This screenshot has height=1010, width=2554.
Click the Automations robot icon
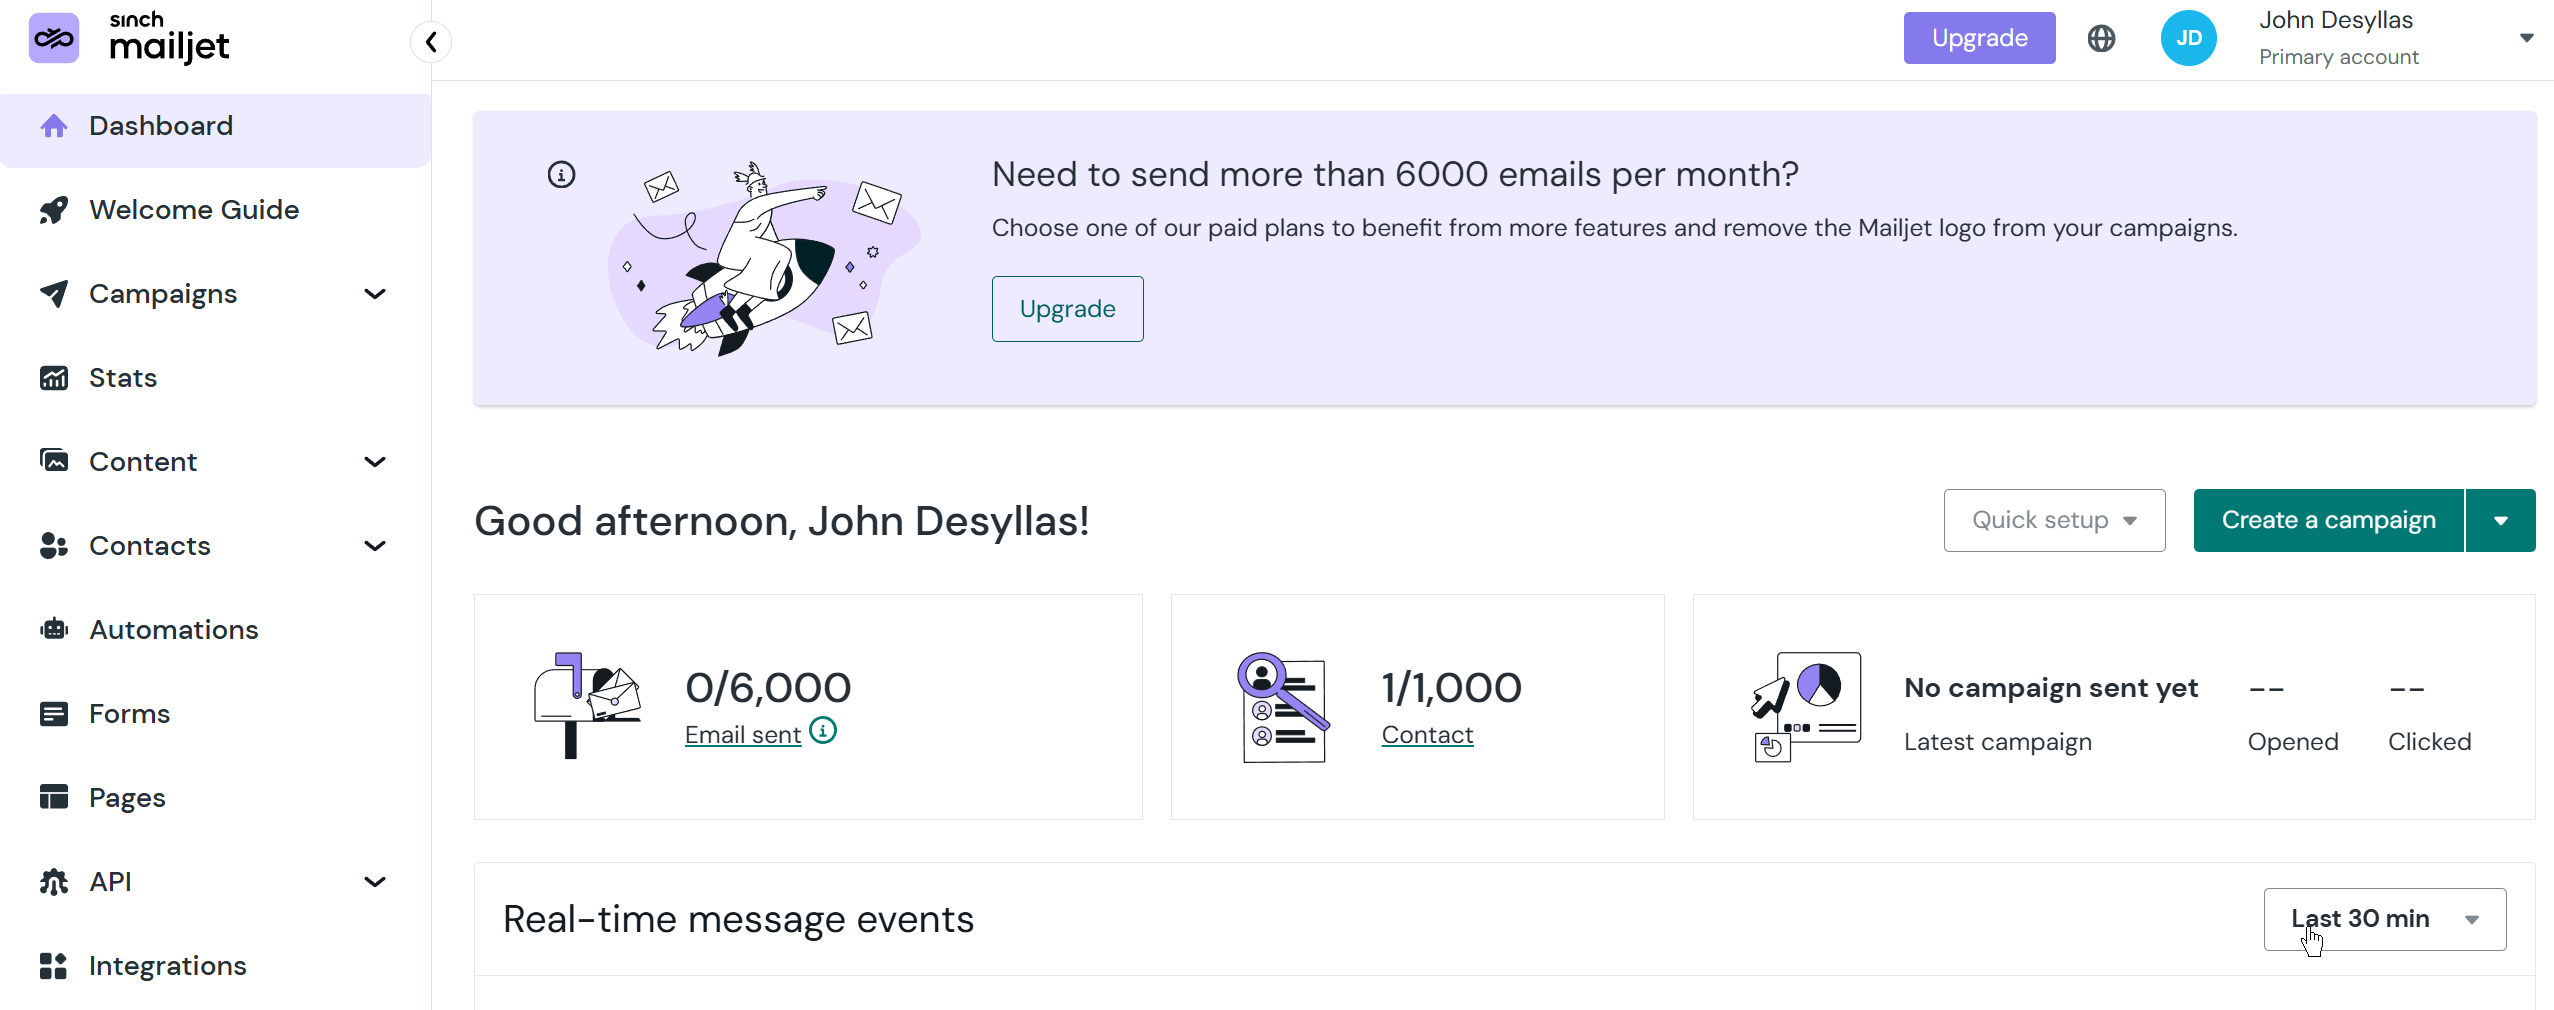click(54, 629)
